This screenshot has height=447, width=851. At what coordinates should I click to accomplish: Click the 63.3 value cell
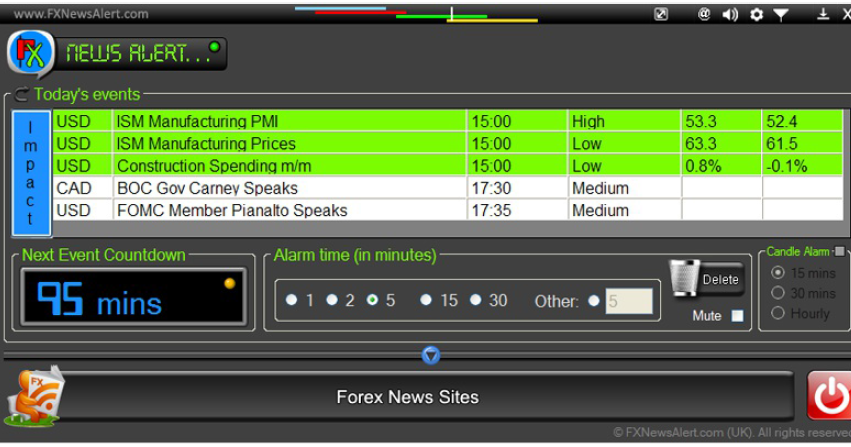pyautogui.click(x=721, y=143)
